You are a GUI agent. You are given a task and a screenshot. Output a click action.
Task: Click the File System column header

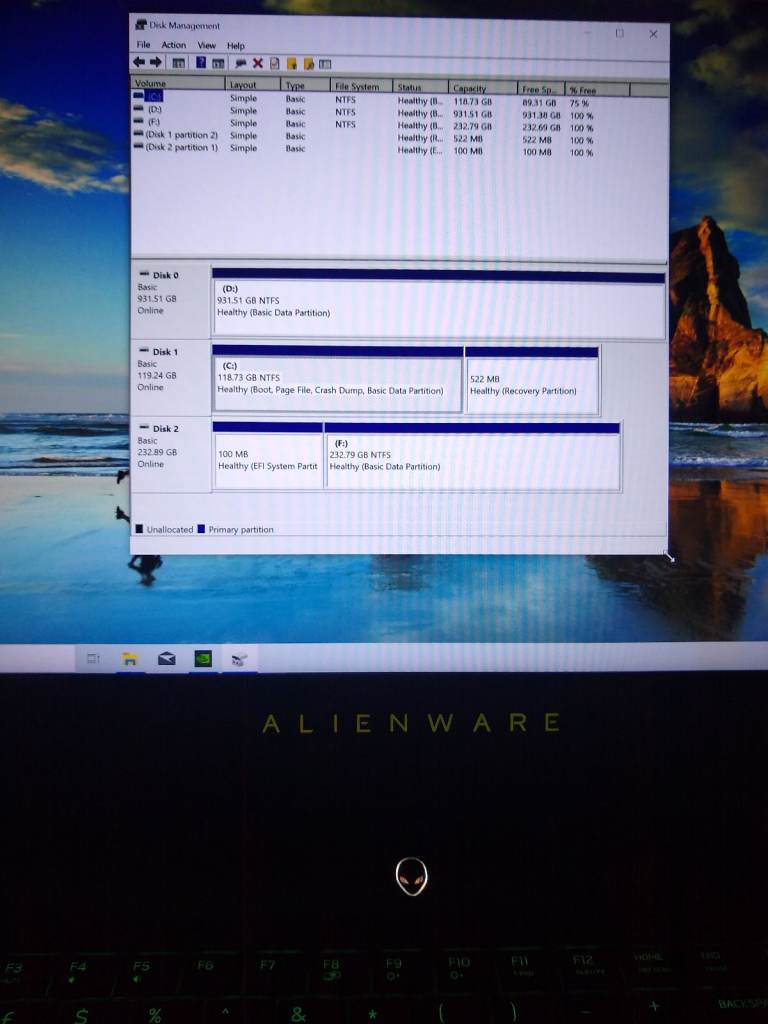coord(357,87)
